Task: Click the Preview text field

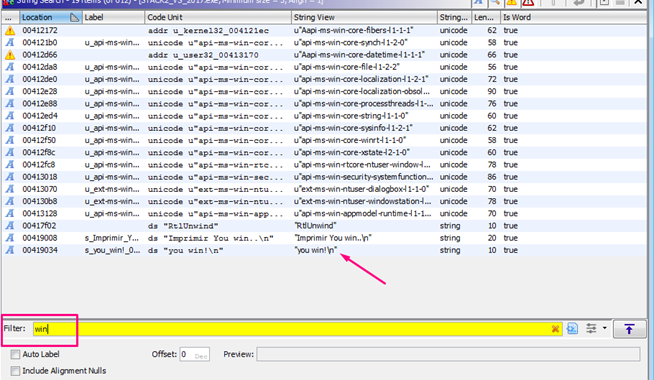Action: [x=448, y=354]
